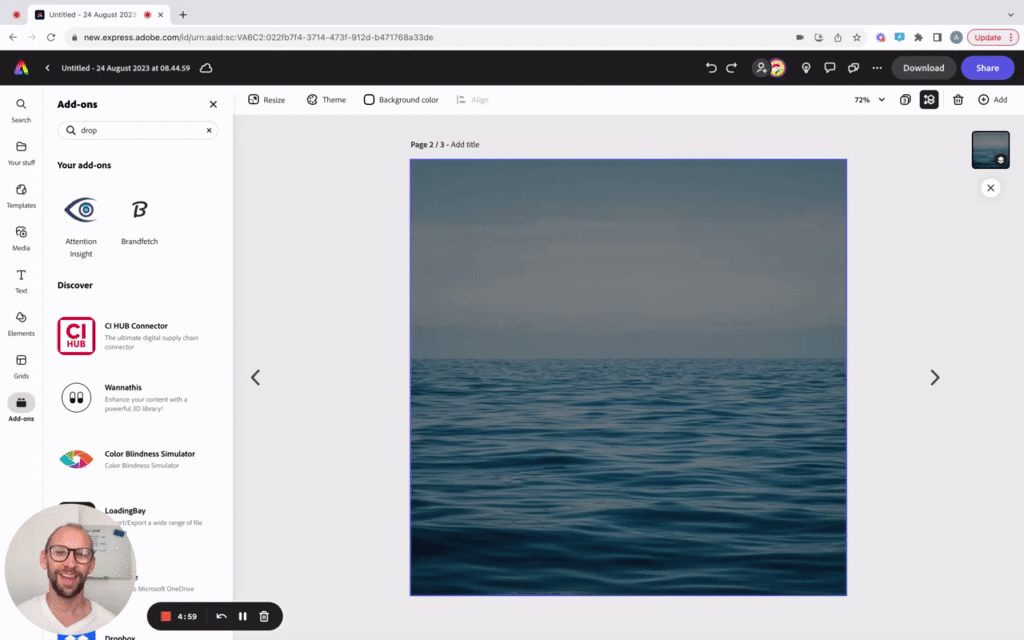This screenshot has height=640, width=1024.
Task: Open the Update button's dropdown arrow
Action: tap(1009, 36)
